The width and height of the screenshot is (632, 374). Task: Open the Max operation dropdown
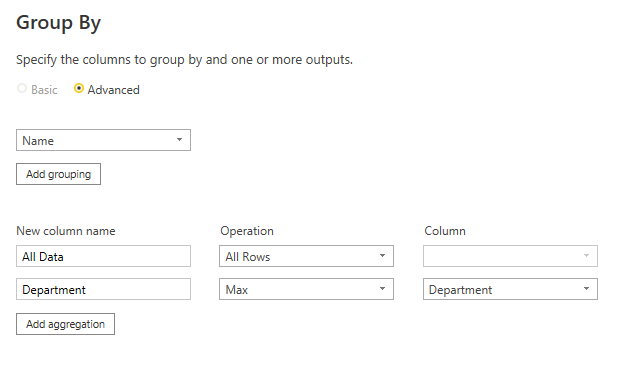306,289
